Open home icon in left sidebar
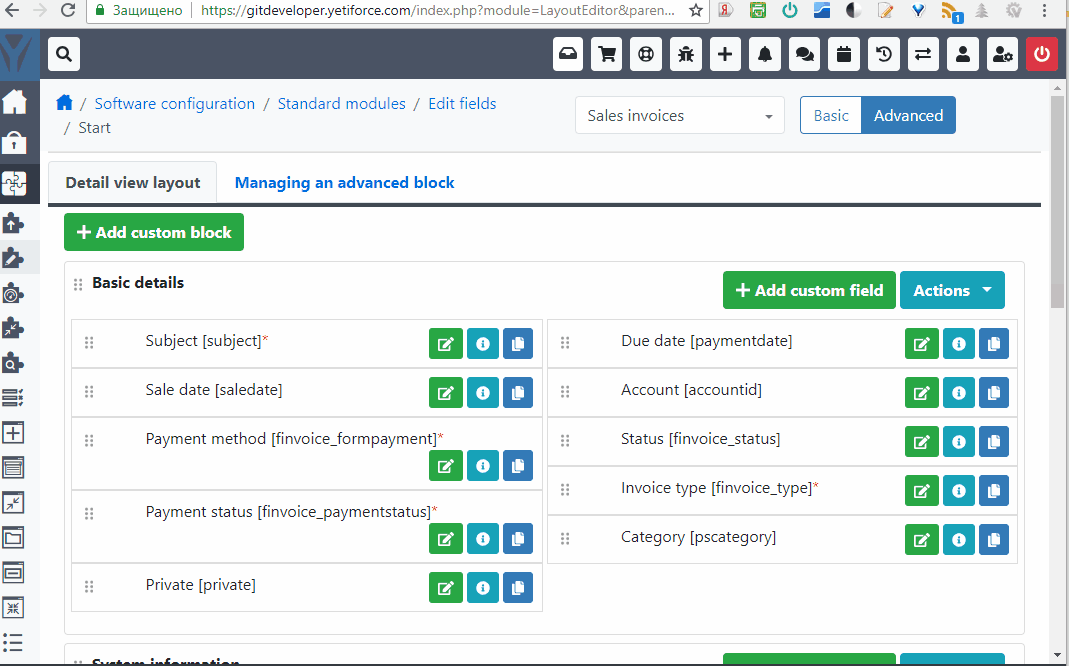1069x666 pixels. click(14, 102)
